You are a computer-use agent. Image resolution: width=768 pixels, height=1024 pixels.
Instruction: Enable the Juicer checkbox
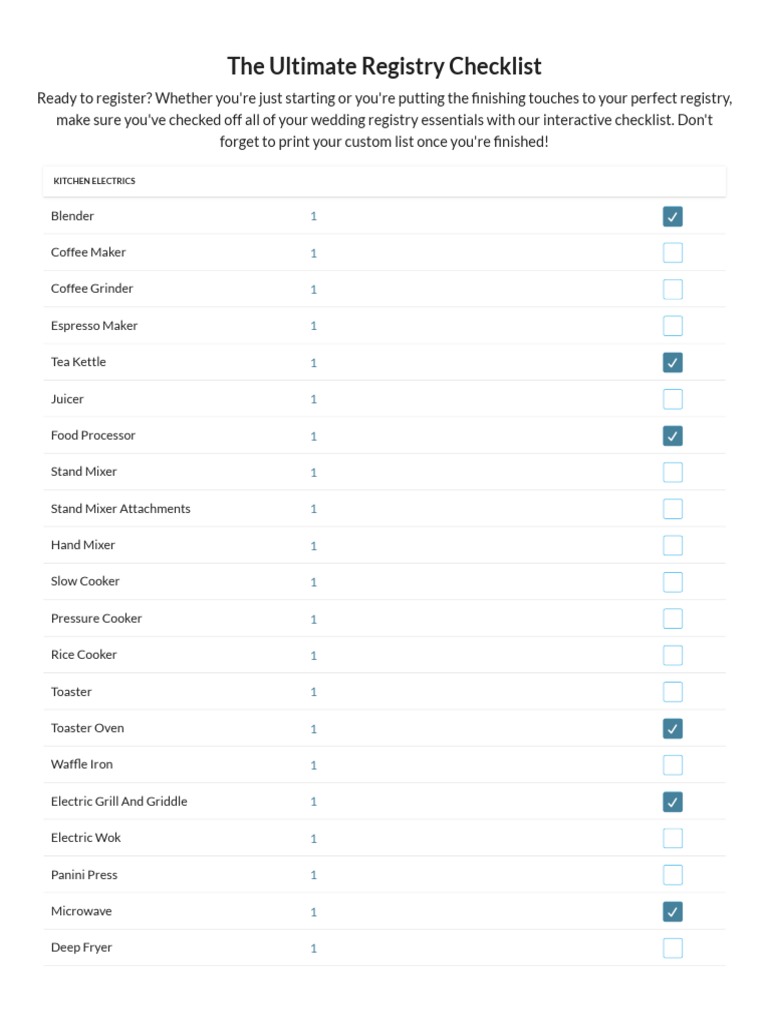[x=673, y=399]
